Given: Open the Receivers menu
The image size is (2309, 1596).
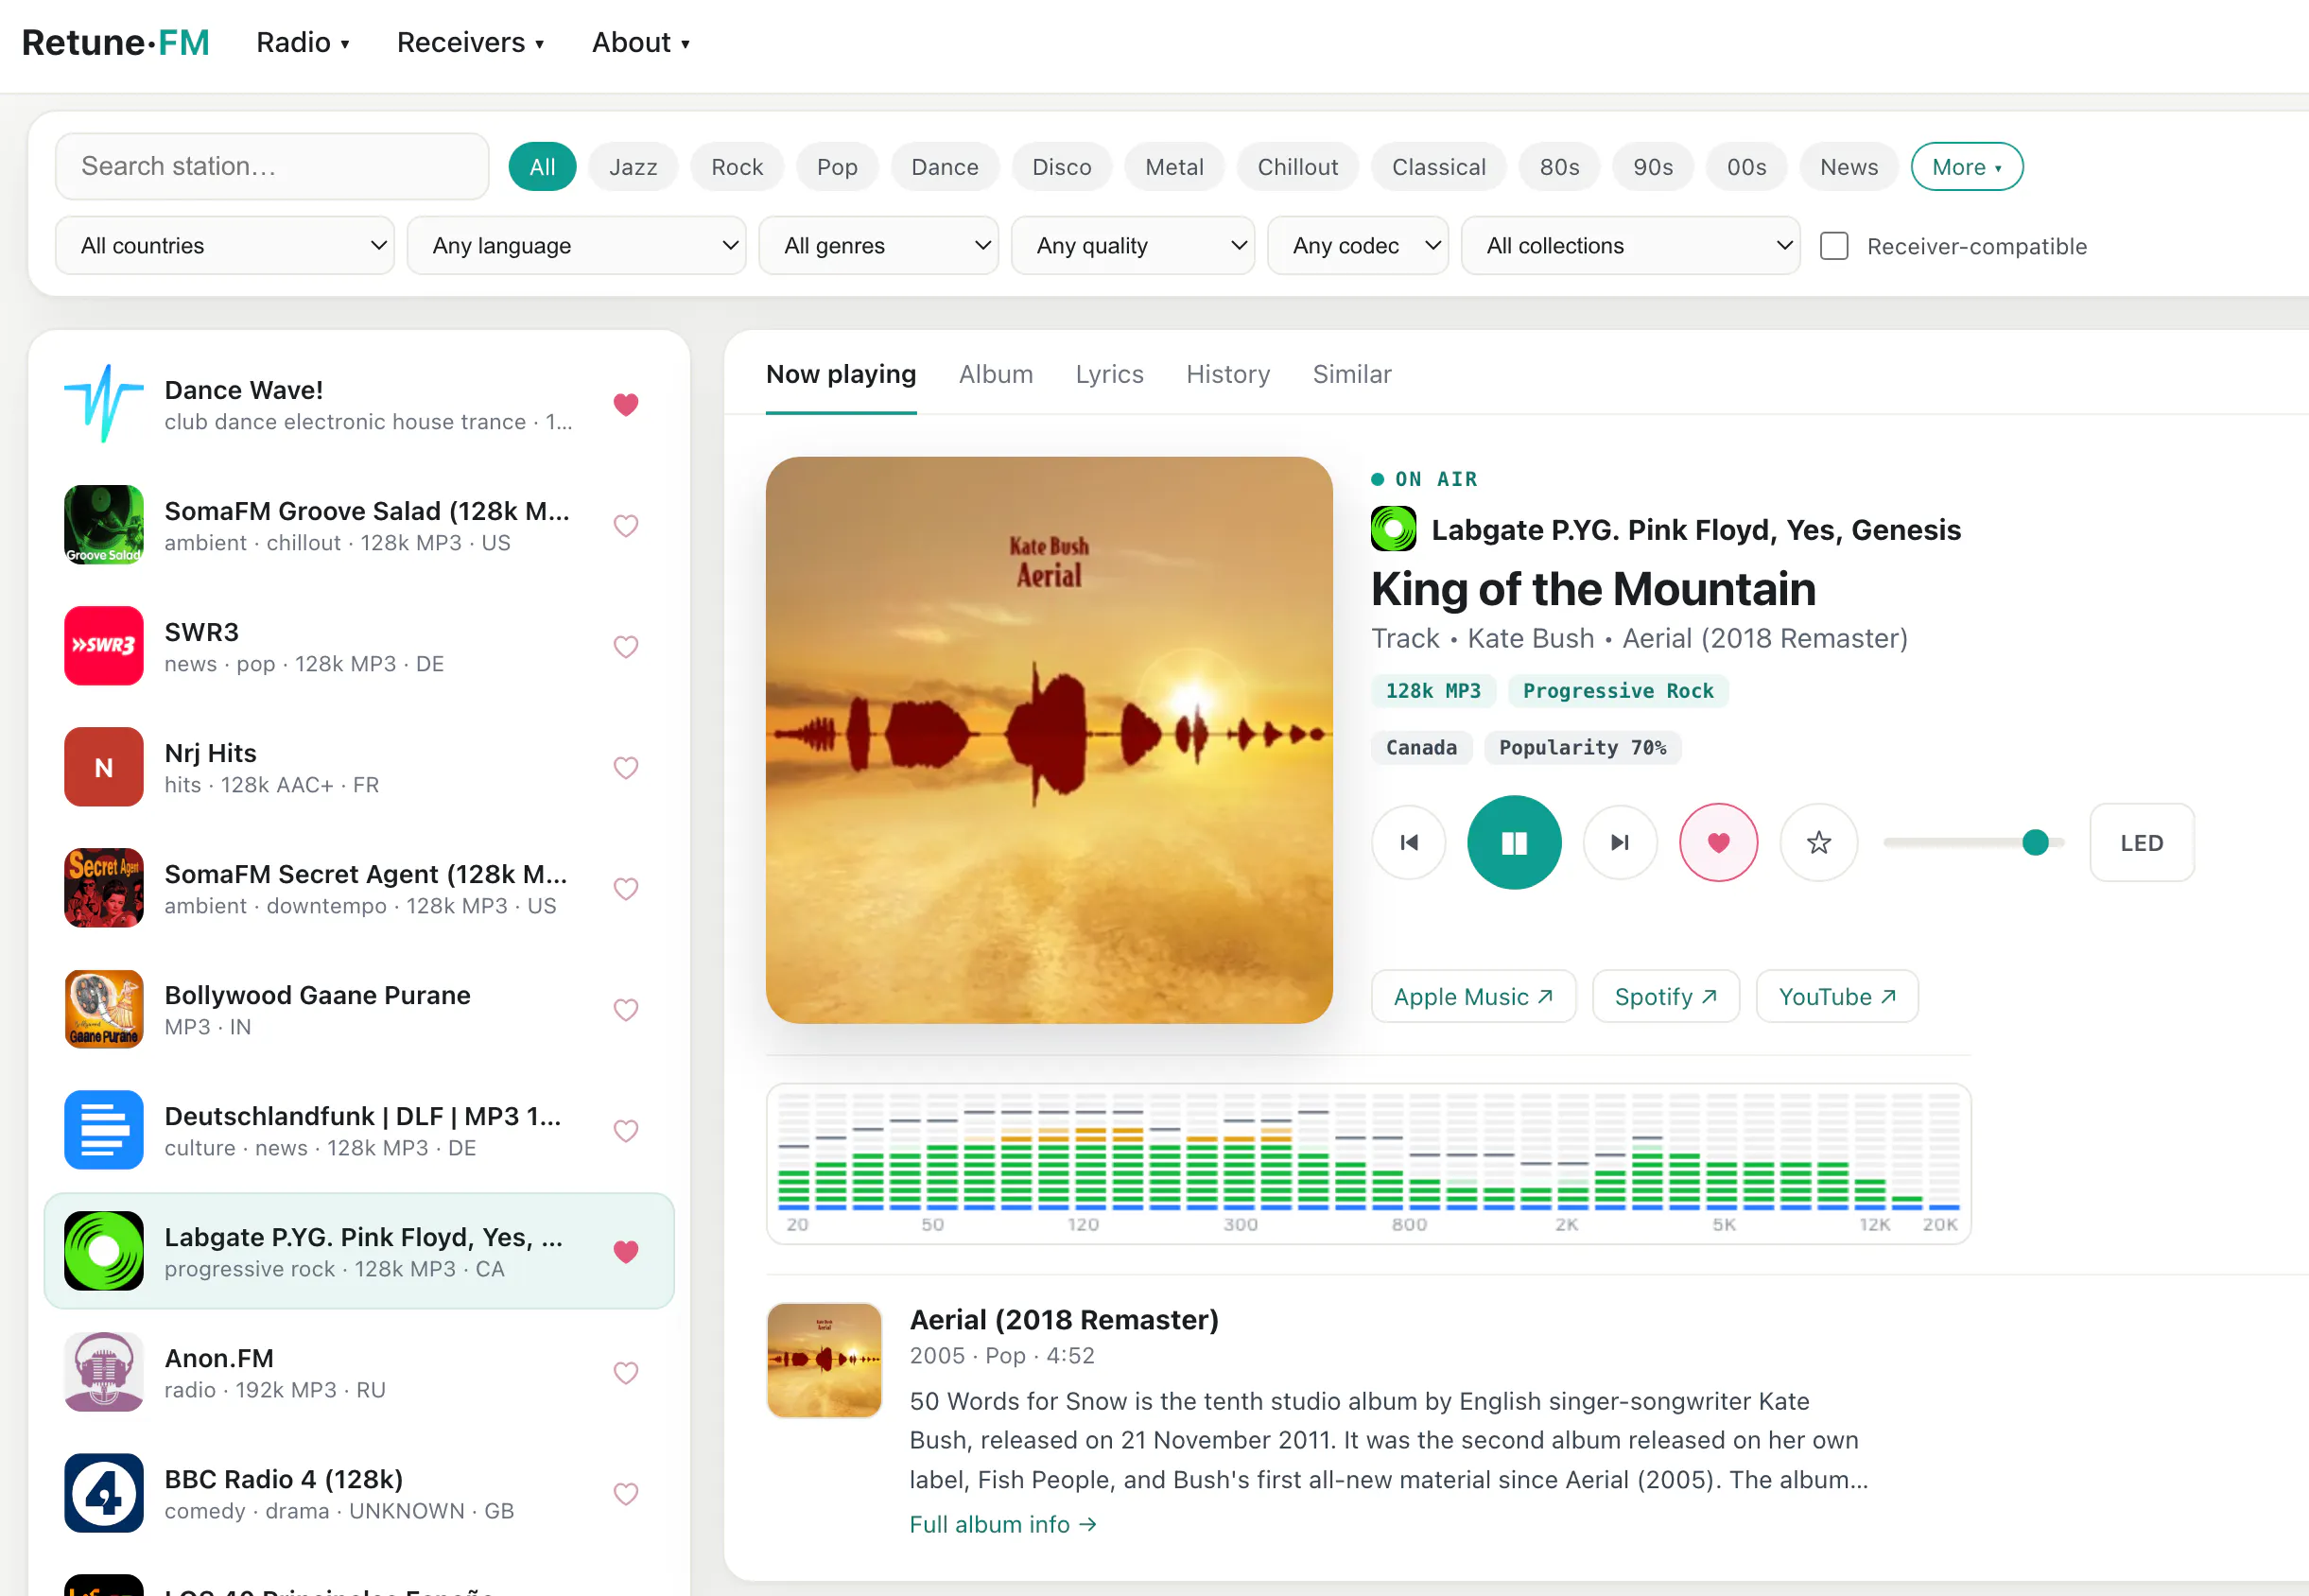Looking at the screenshot, I should 470,43.
